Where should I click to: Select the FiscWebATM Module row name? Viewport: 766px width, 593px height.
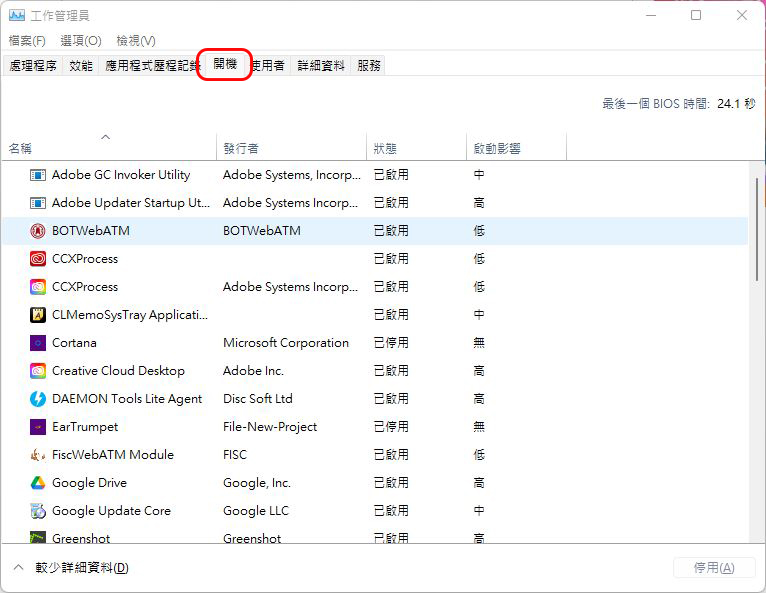(113, 455)
